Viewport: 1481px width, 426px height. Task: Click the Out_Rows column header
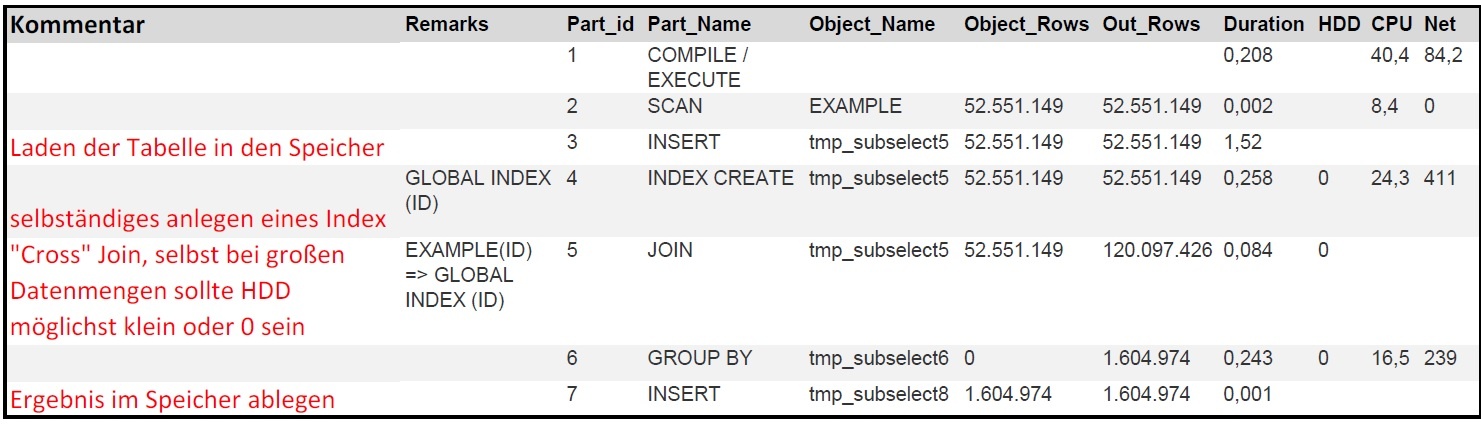(1149, 24)
